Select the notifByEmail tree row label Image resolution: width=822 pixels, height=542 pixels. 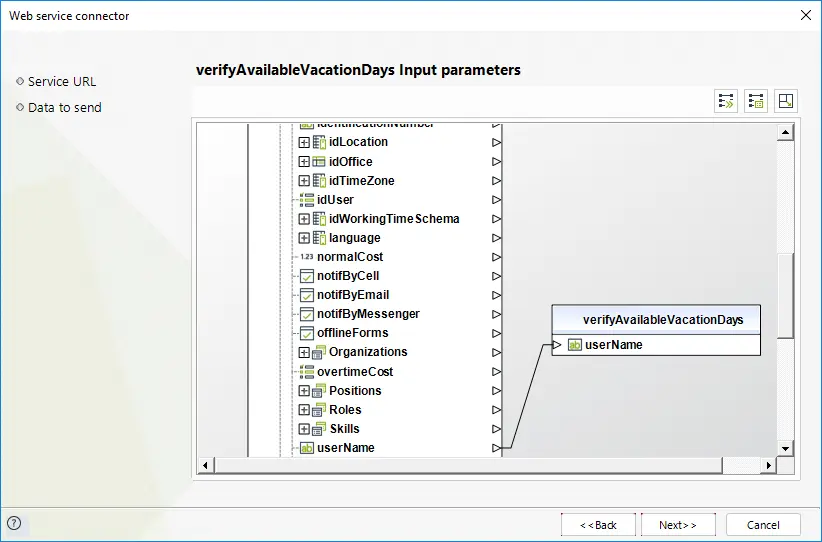click(x=353, y=295)
